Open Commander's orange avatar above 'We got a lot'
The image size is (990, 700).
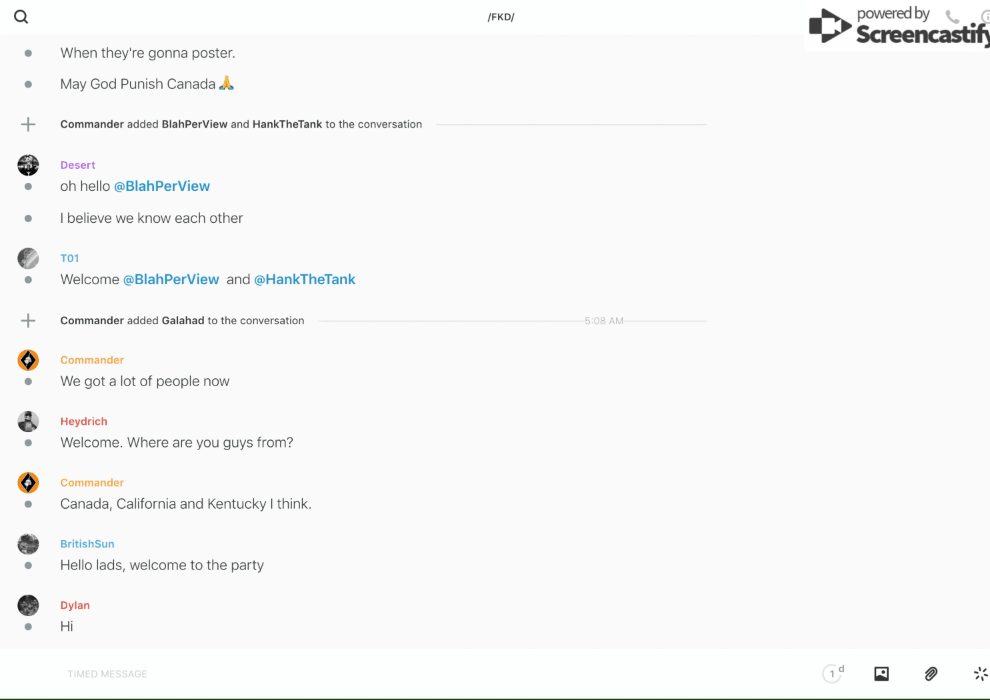click(28, 360)
